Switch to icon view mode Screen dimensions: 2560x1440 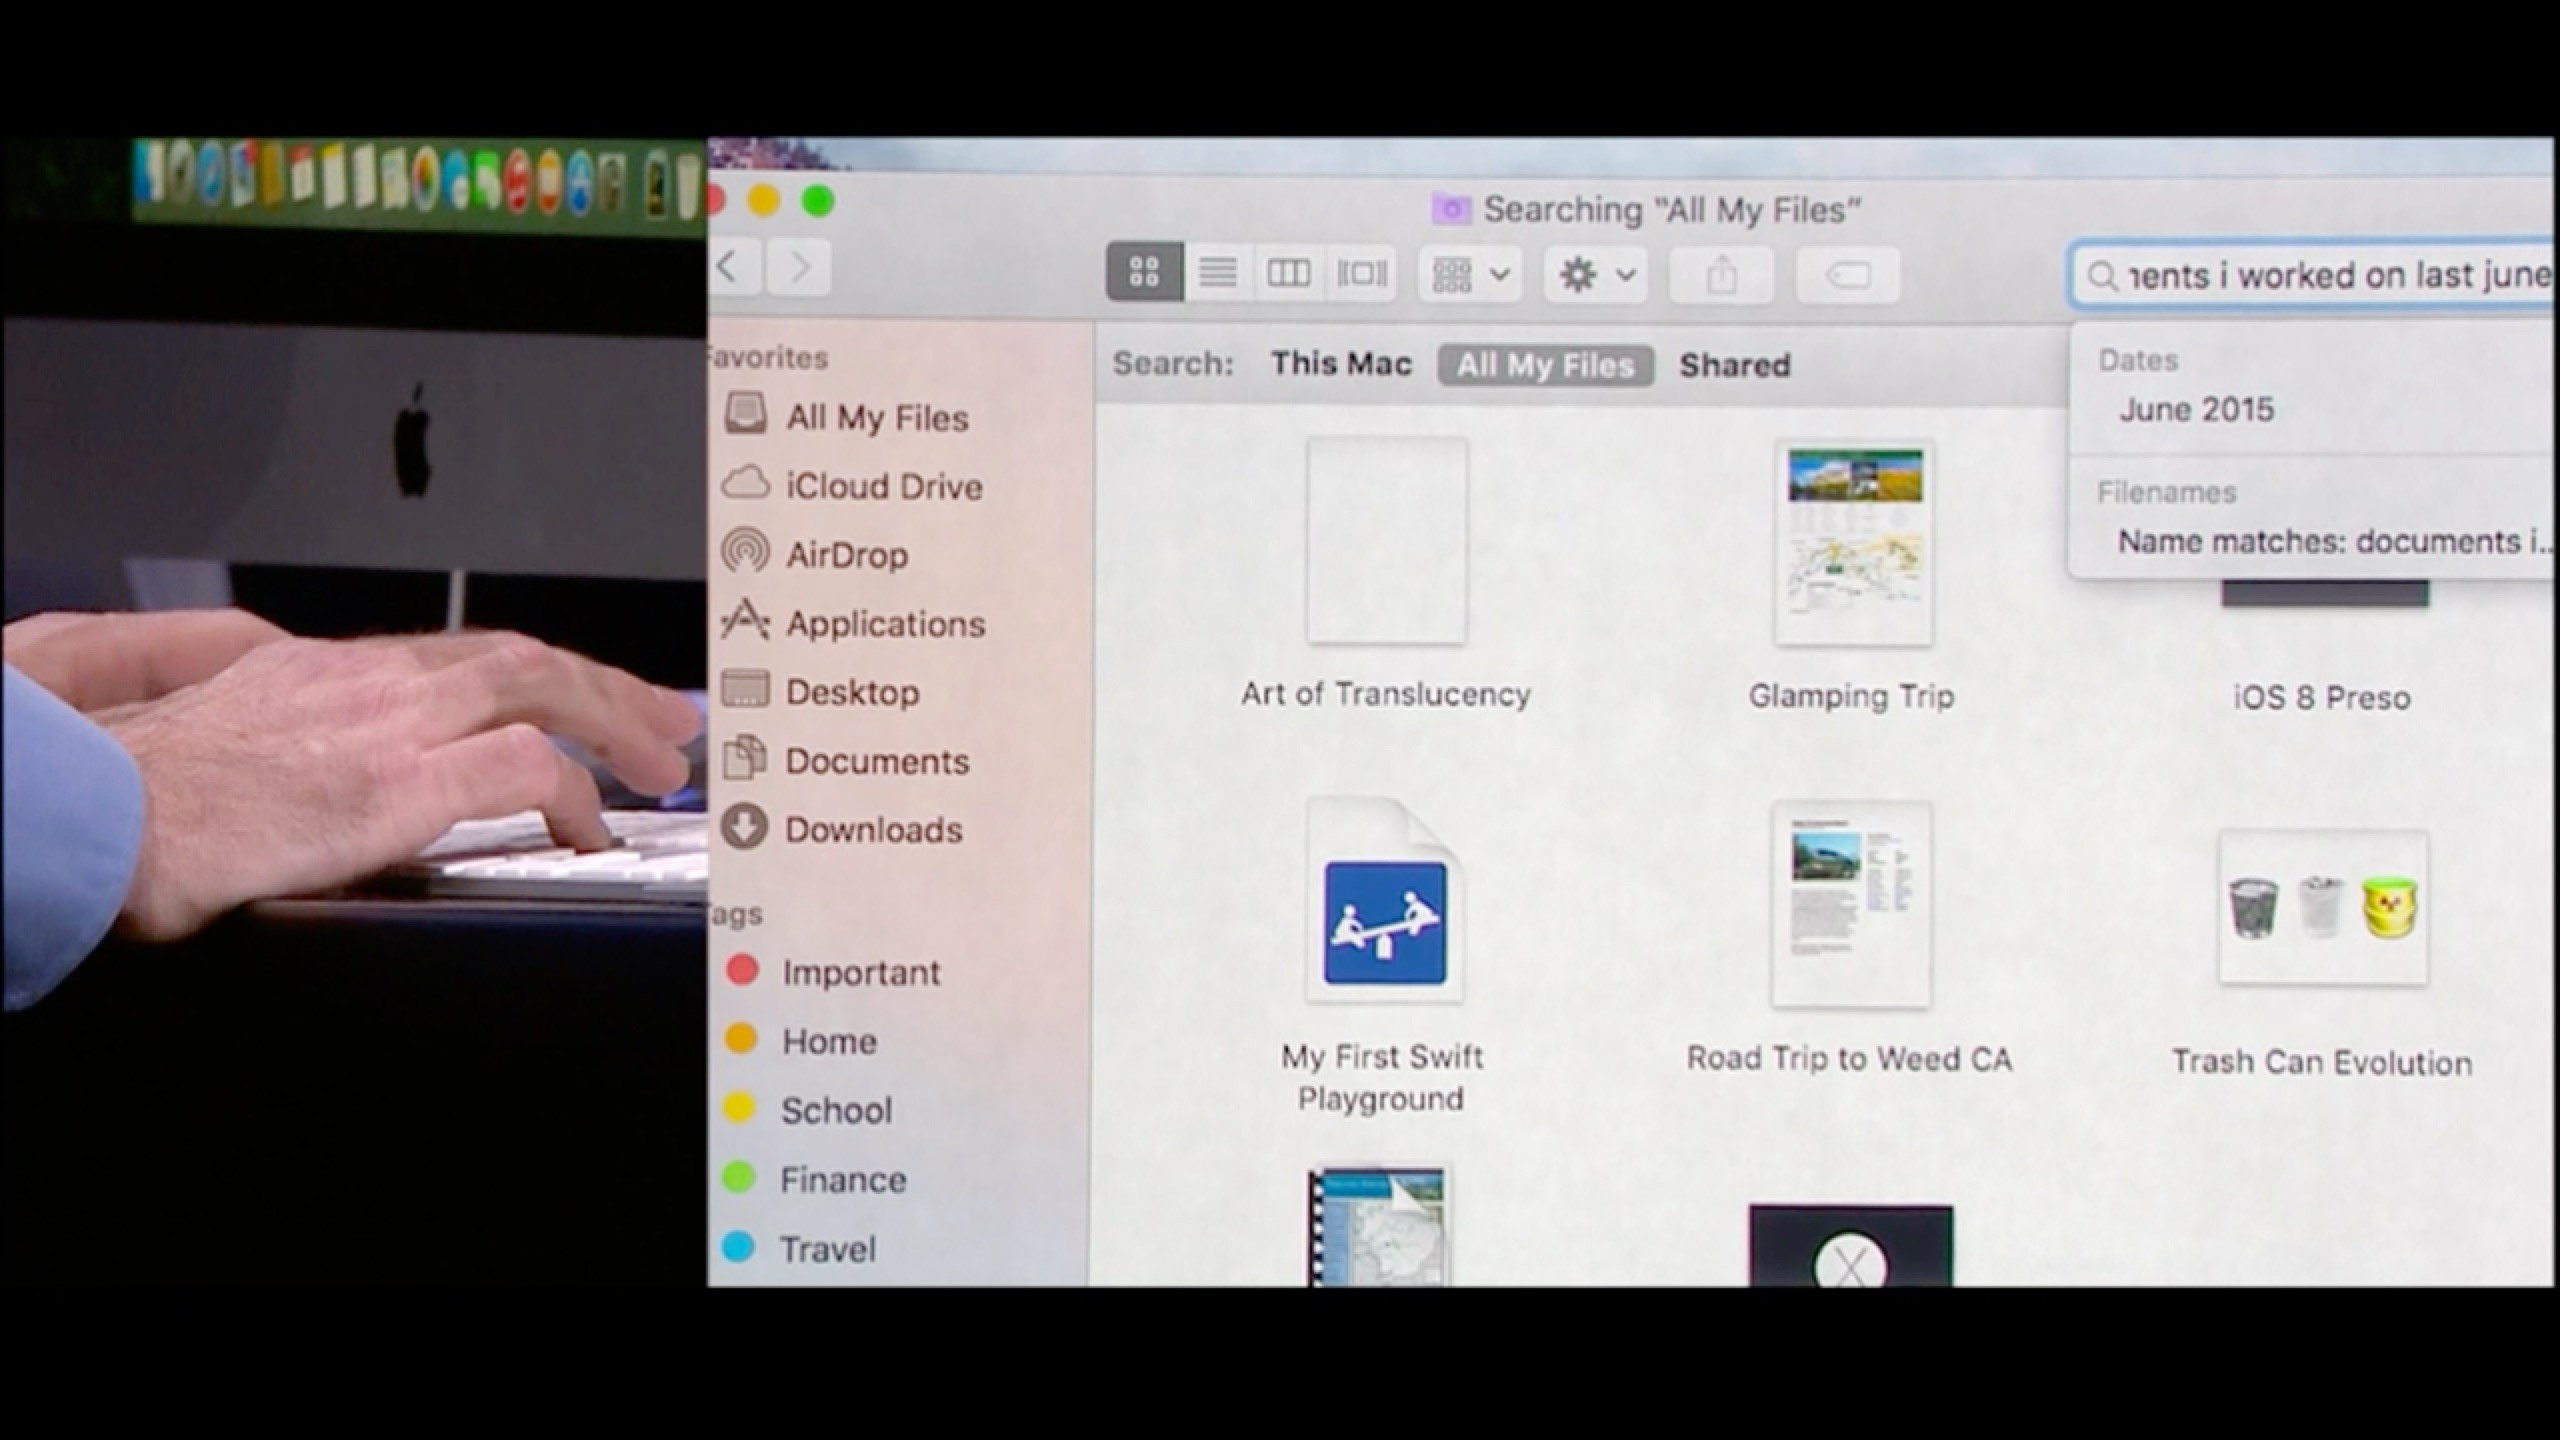click(x=1144, y=271)
